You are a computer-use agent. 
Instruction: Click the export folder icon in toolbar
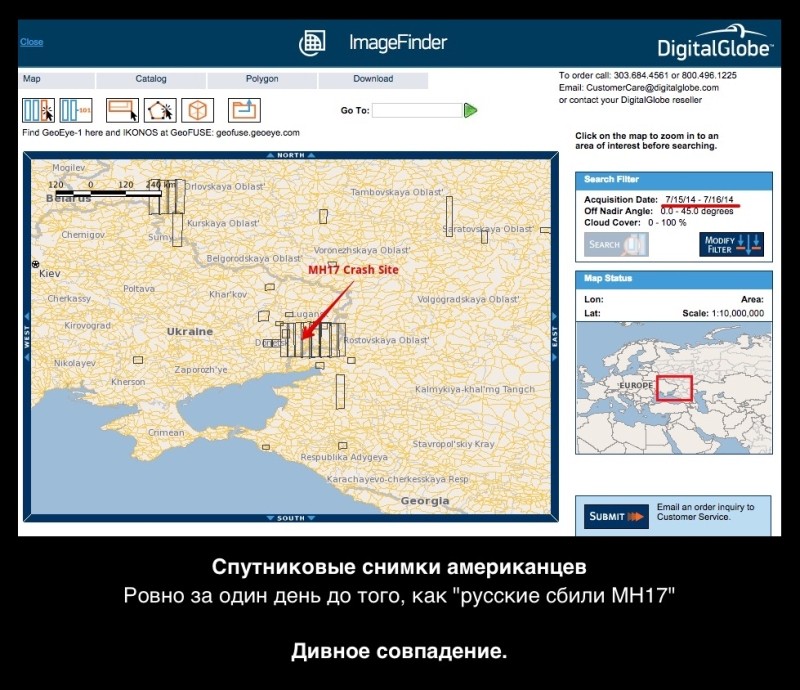point(243,110)
